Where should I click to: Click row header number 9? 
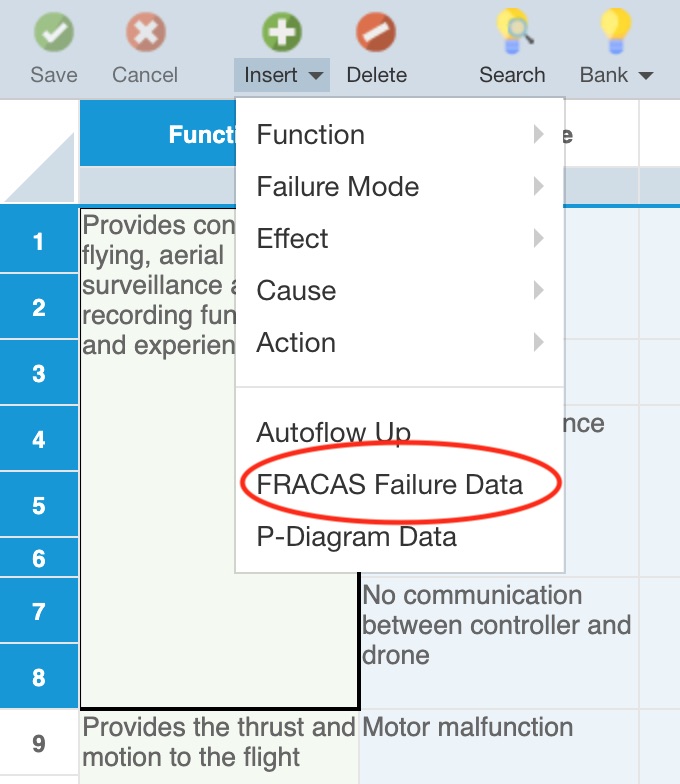[39, 743]
